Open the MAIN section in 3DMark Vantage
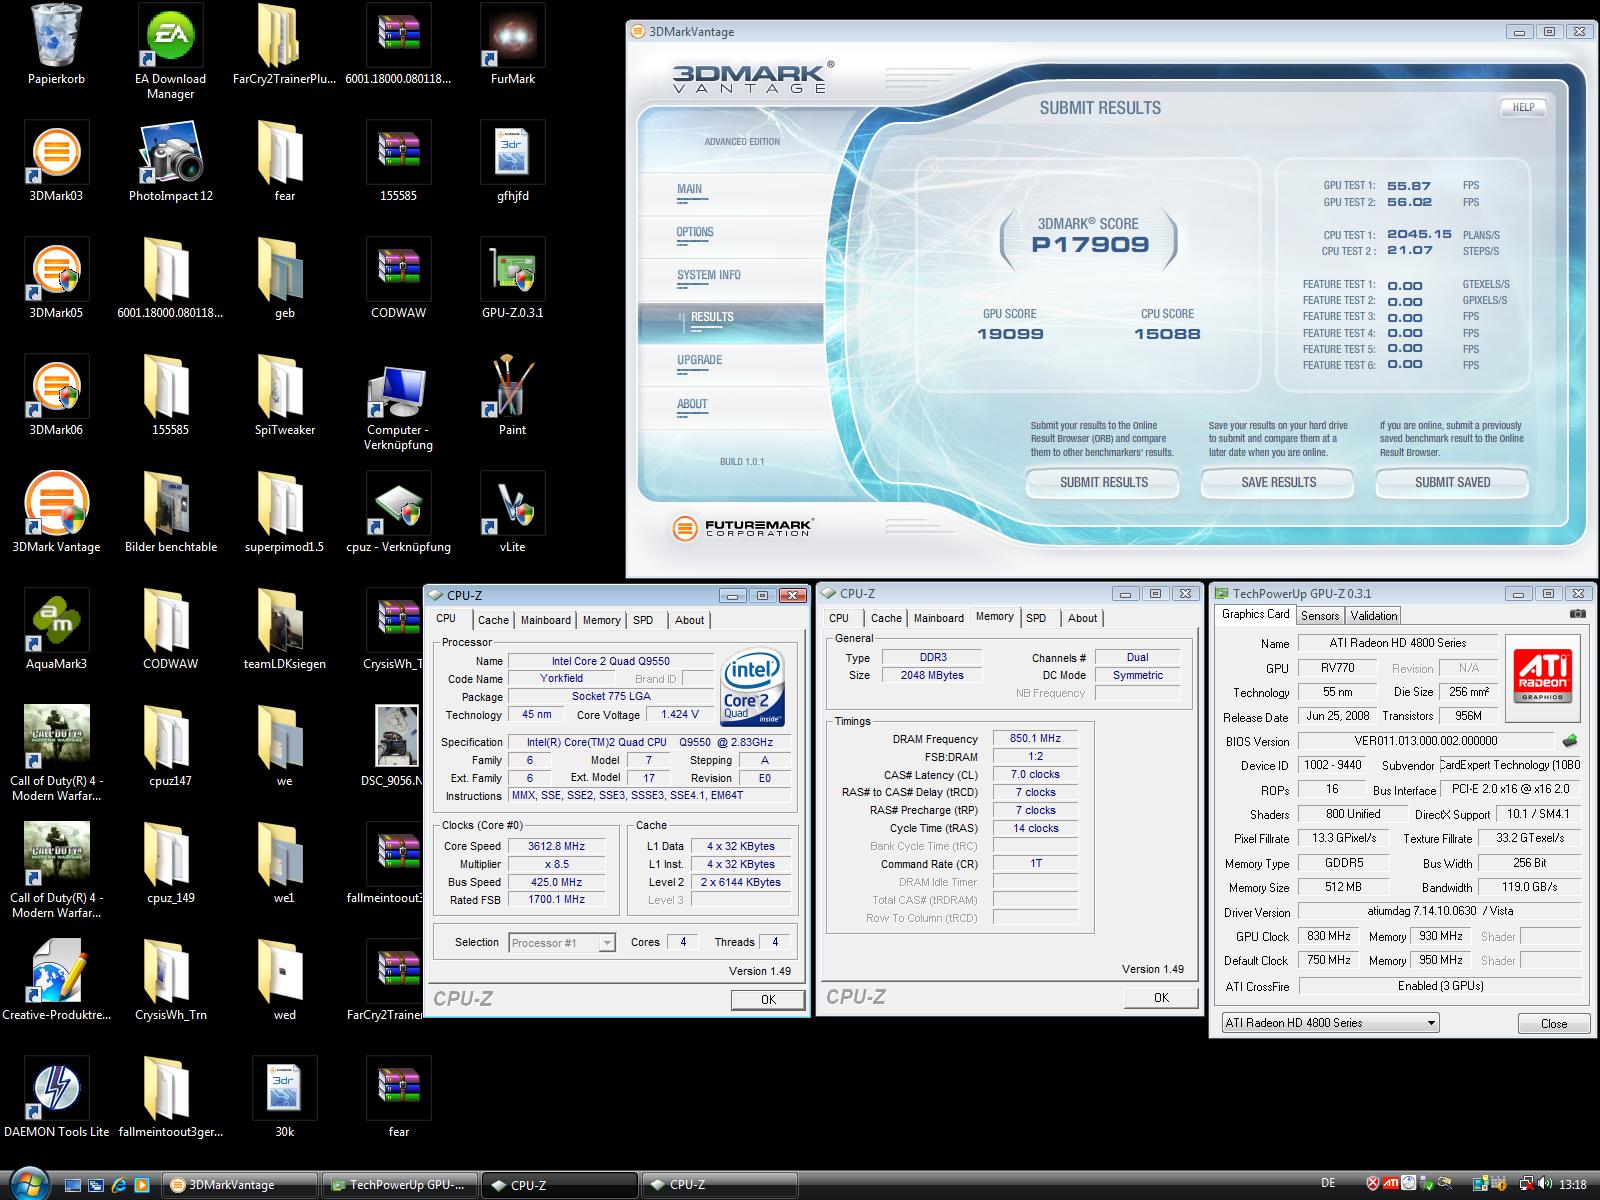Viewport: 1600px width, 1200px height. click(690, 189)
